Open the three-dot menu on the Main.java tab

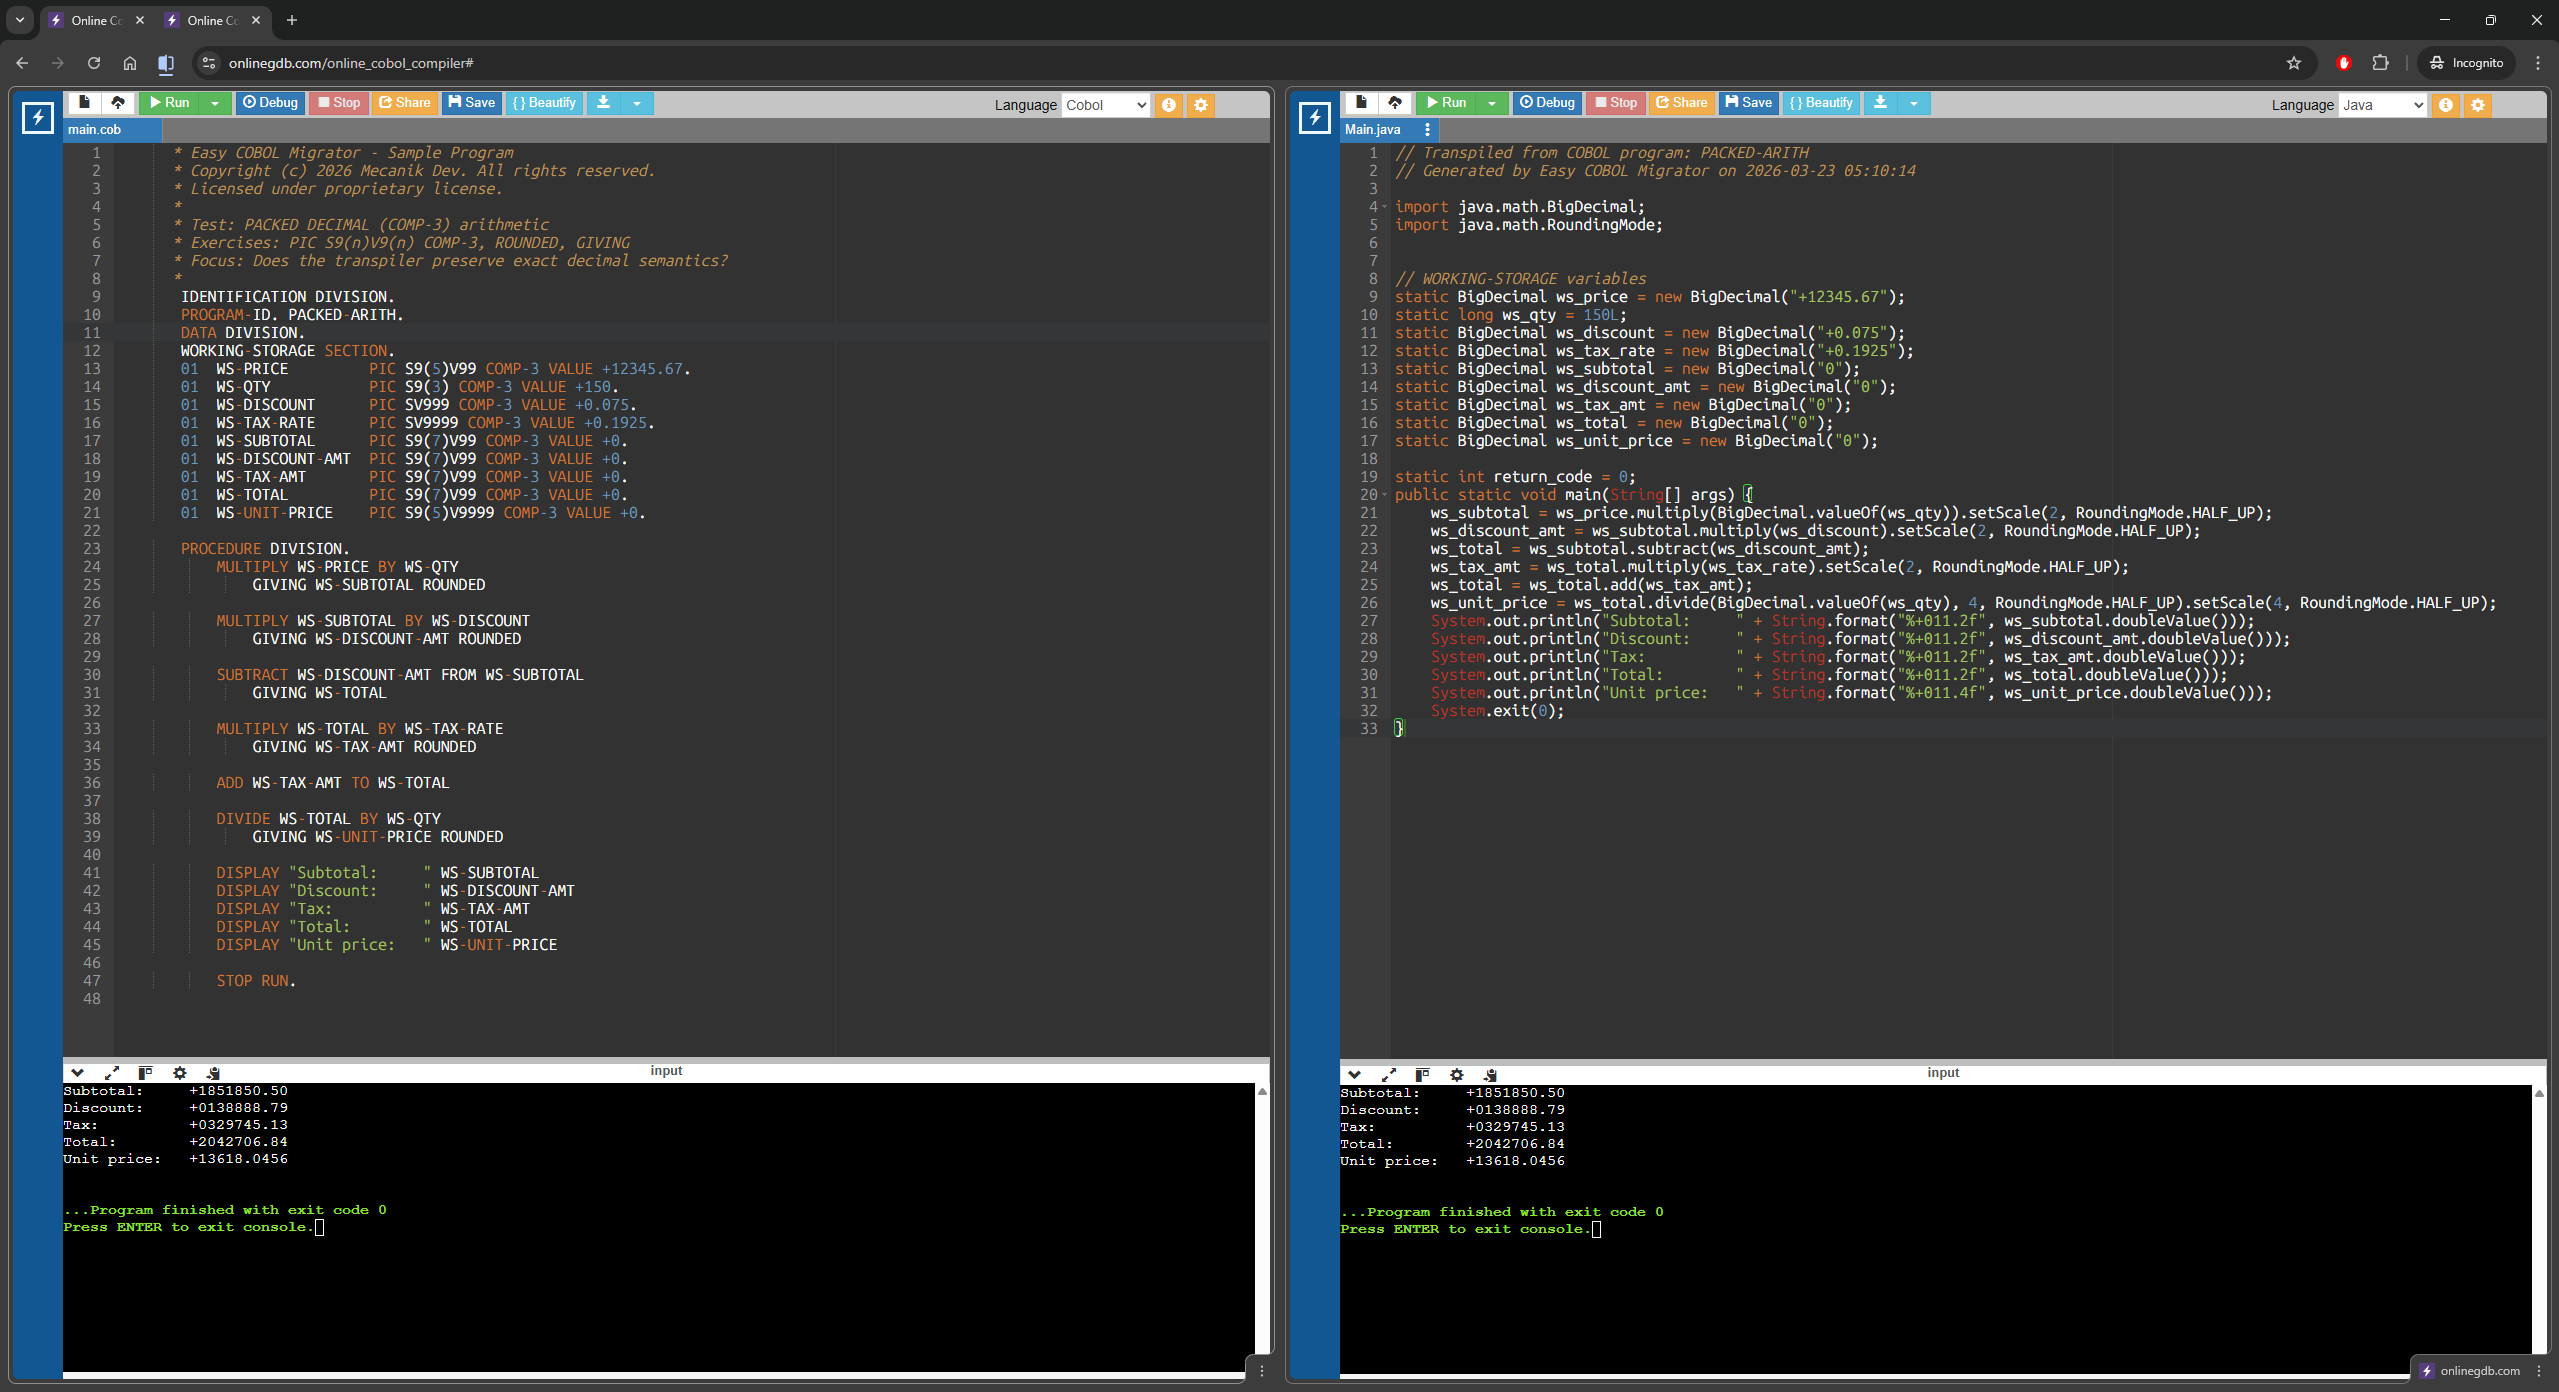coord(1427,129)
